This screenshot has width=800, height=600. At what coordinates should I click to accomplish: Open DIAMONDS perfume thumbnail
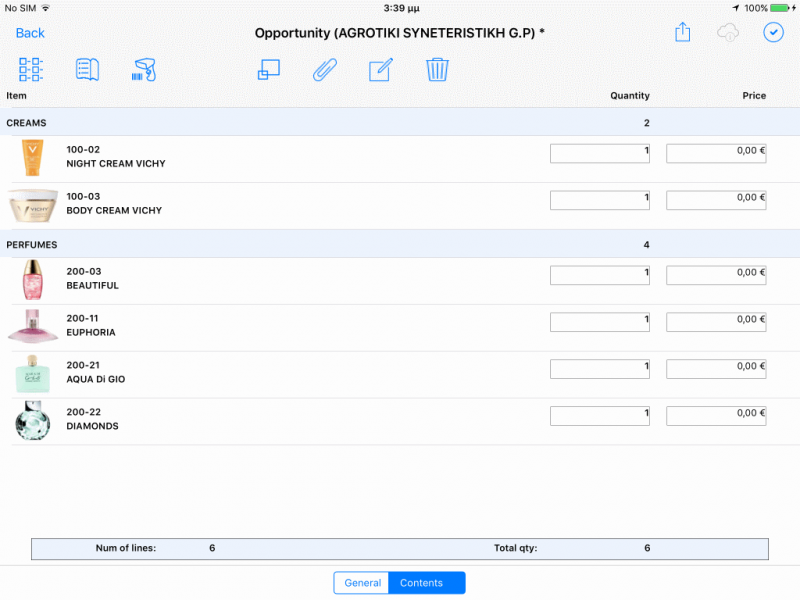(x=32, y=420)
